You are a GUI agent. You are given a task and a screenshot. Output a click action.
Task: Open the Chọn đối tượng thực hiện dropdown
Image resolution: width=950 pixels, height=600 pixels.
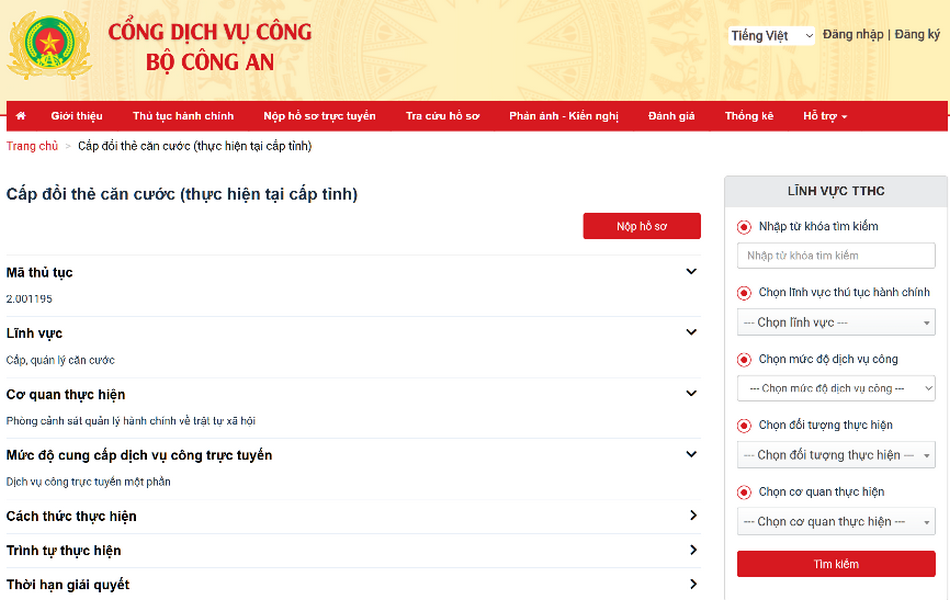tap(836, 455)
